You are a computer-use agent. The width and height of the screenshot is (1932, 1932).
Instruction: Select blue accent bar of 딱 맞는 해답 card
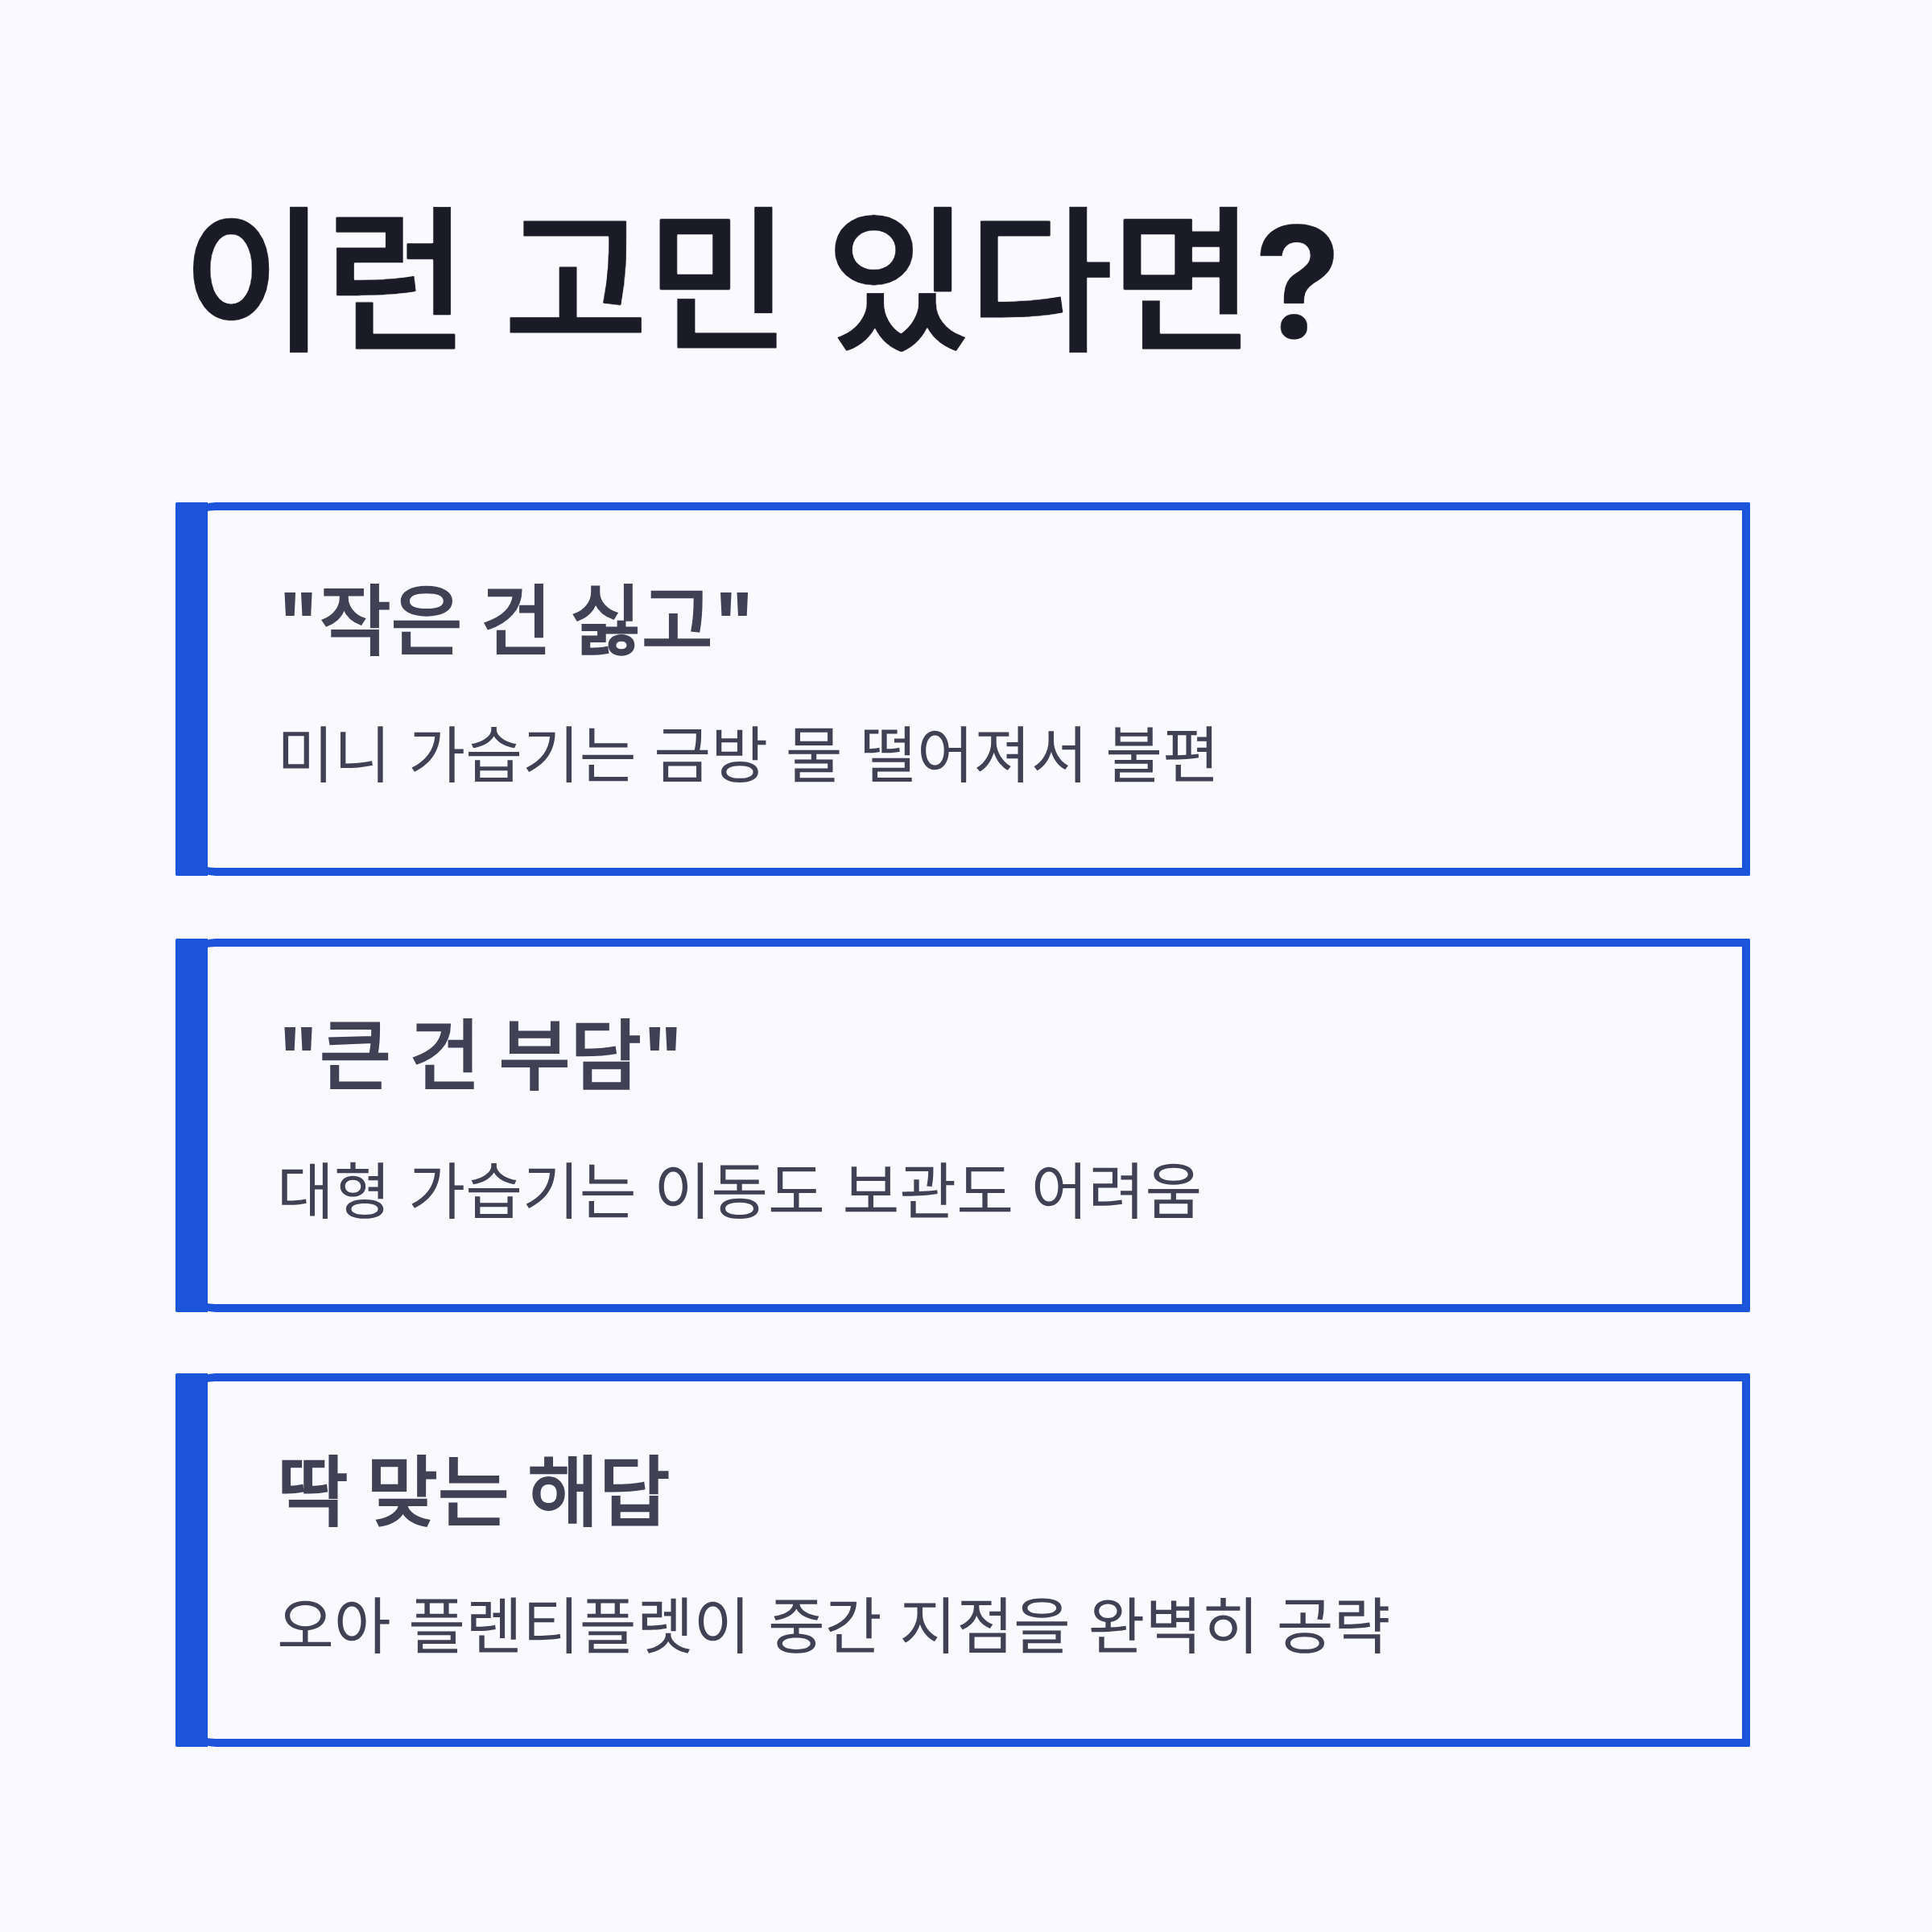[x=192, y=1560]
